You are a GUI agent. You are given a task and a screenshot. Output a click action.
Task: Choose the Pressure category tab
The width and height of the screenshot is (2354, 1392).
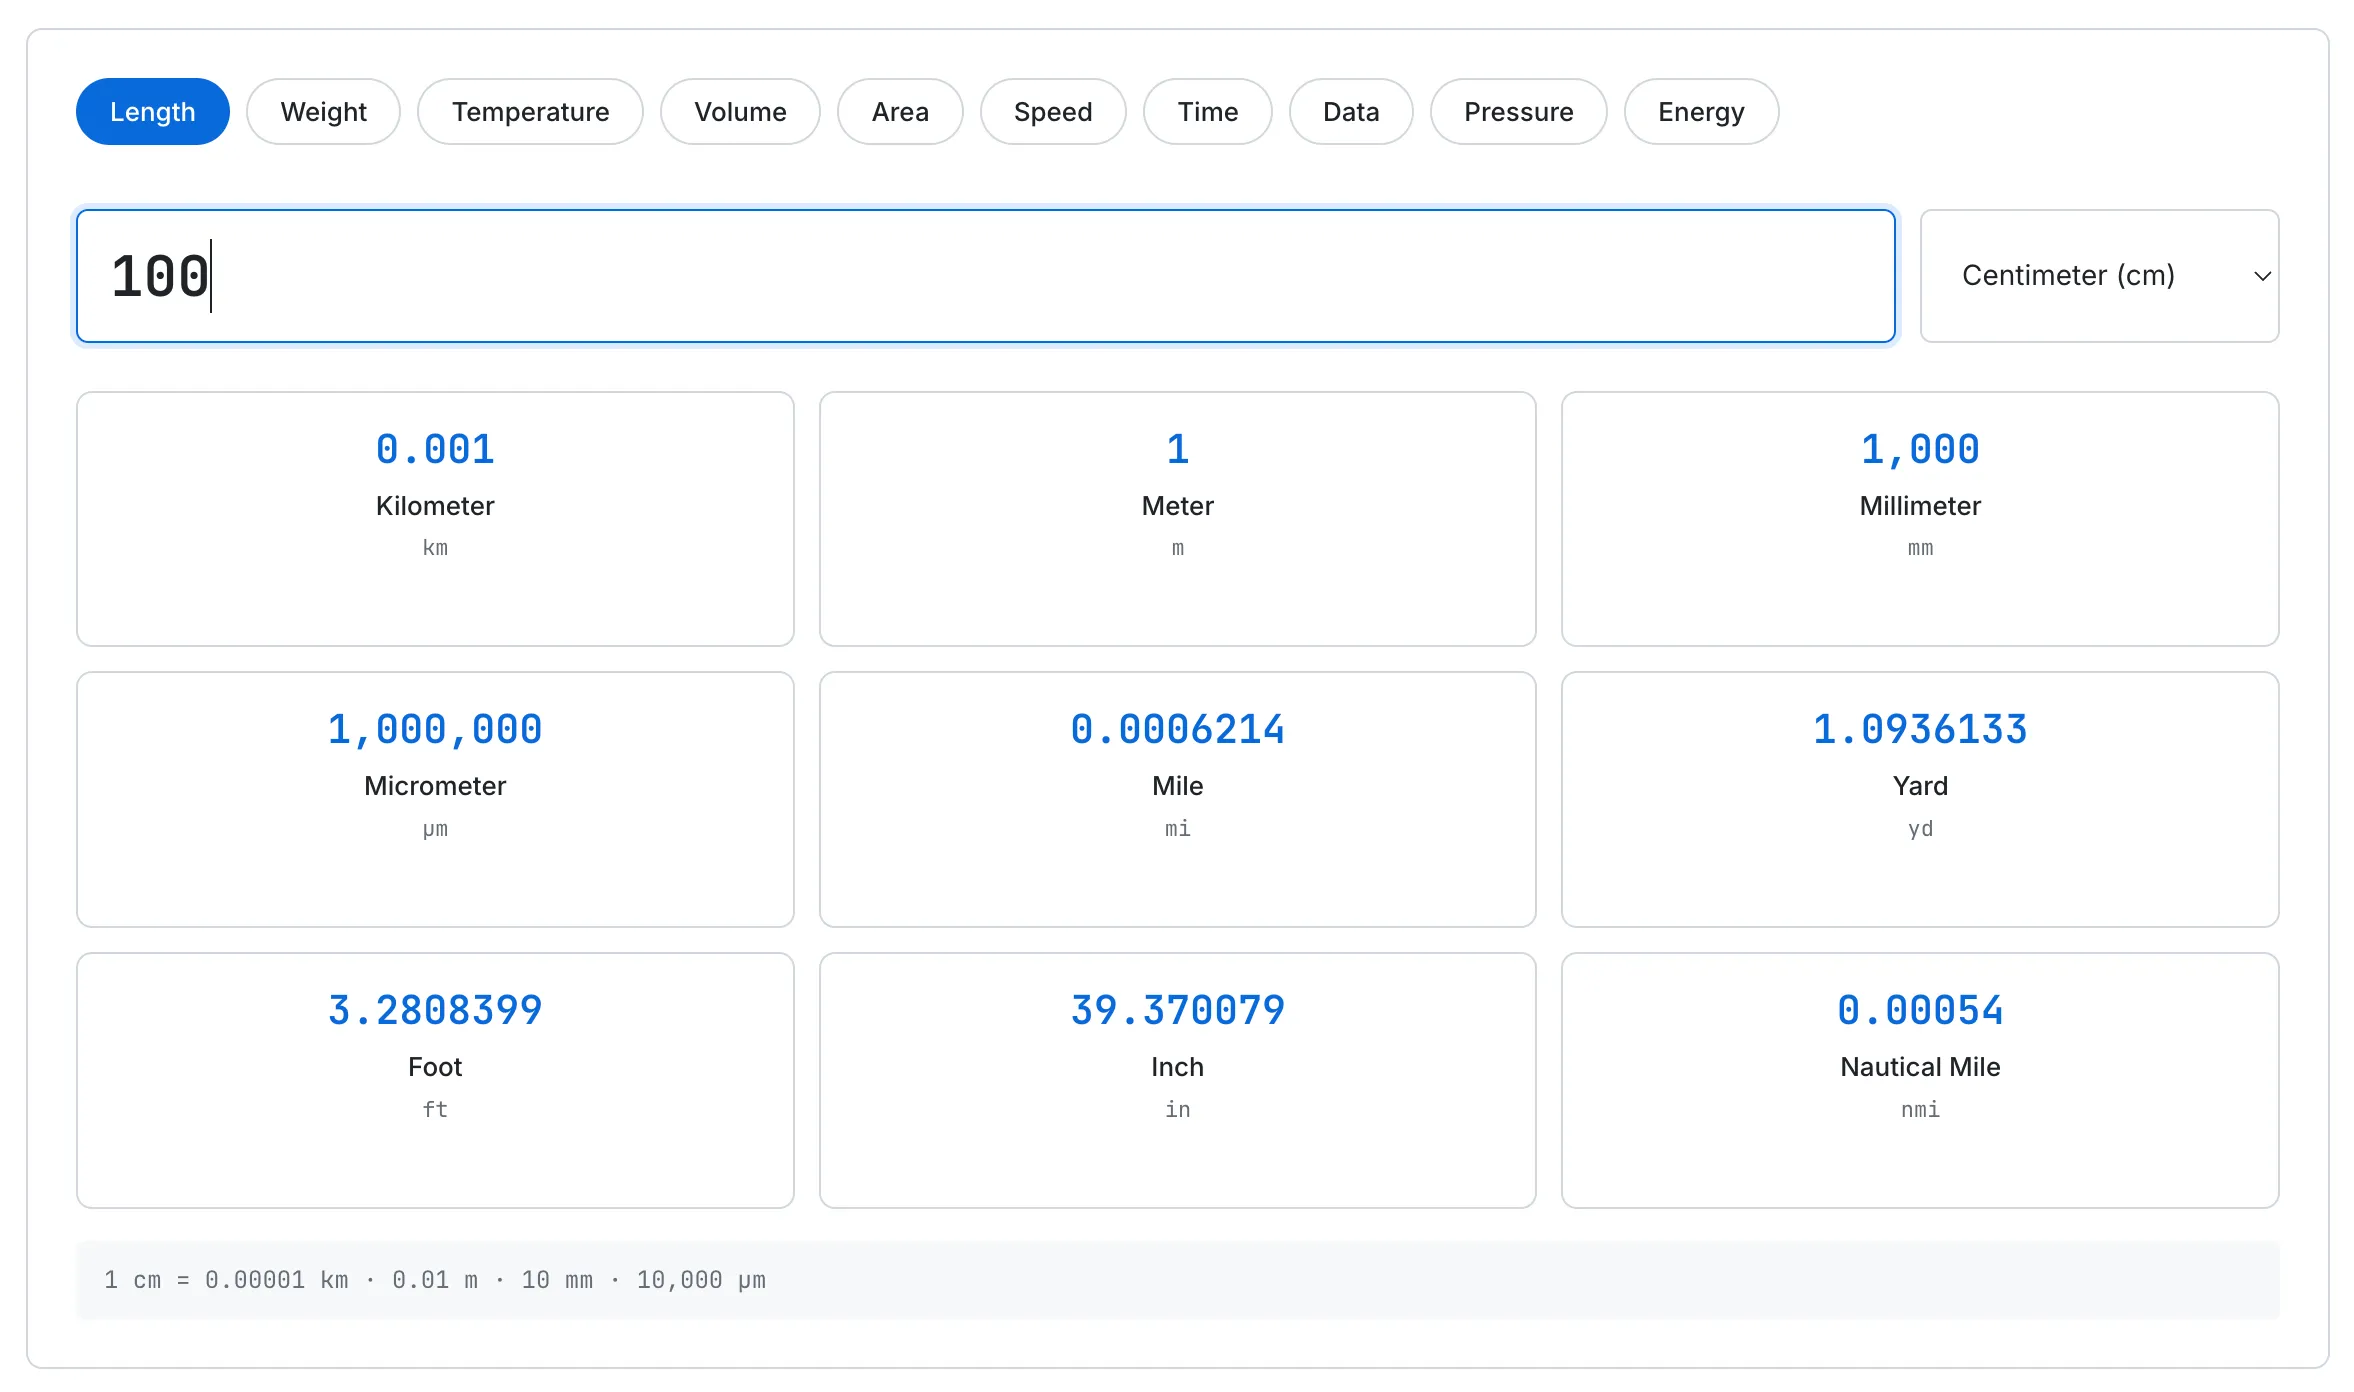click(x=1518, y=112)
